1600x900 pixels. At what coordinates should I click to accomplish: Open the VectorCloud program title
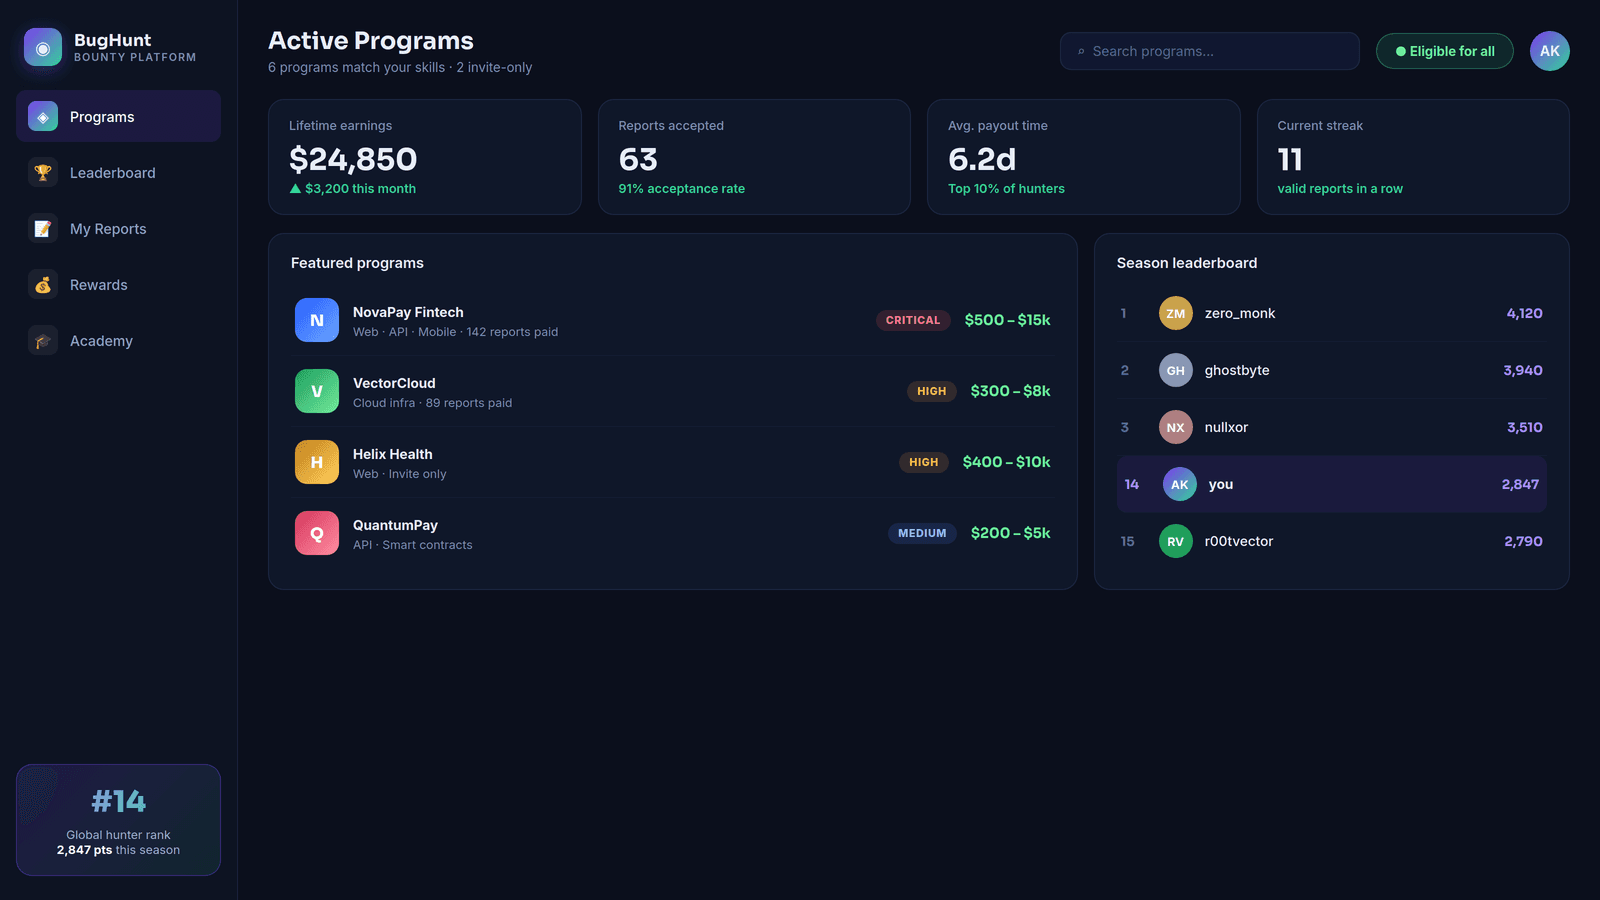click(394, 383)
